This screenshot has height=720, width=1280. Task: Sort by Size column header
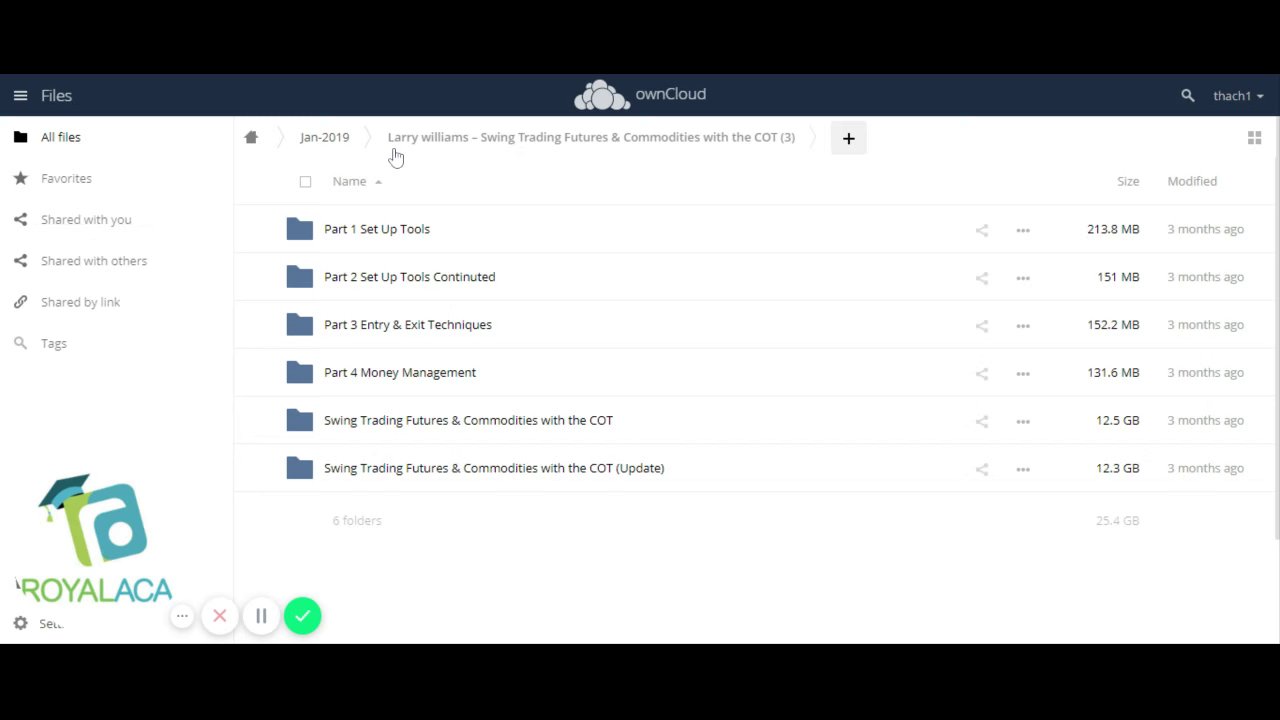(1128, 181)
